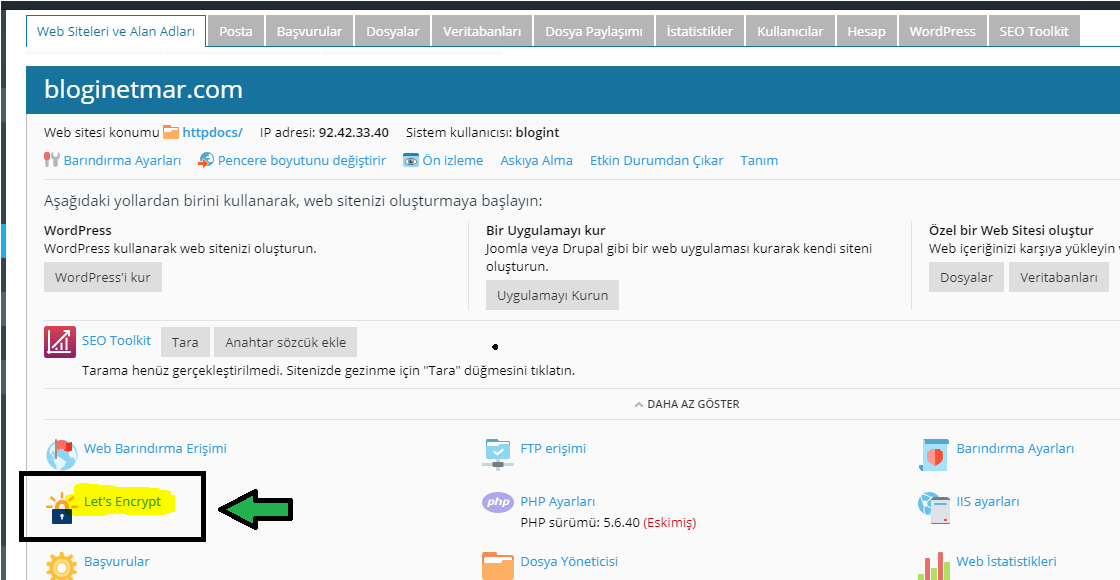Select the Dosya Paylaşımı tab
The width and height of the screenshot is (1120, 580).
[594, 31]
